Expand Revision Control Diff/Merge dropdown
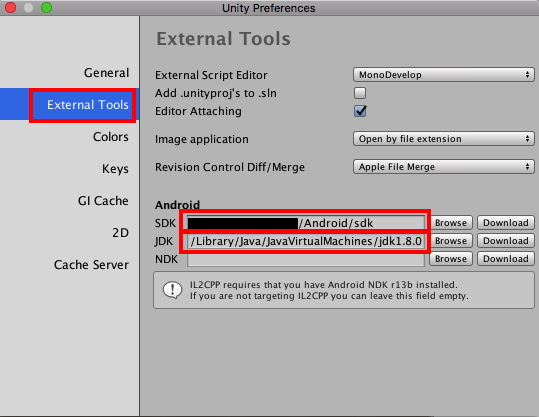Image resolution: width=539 pixels, height=417 pixels. [x=444, y=167]
